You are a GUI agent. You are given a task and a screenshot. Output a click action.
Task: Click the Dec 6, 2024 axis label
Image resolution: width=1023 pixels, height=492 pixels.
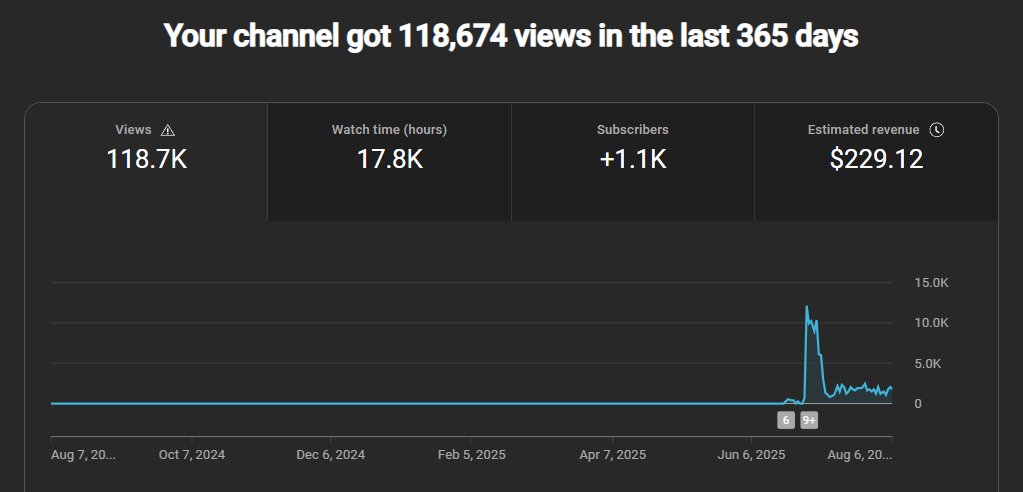click(x=331, y=454)
